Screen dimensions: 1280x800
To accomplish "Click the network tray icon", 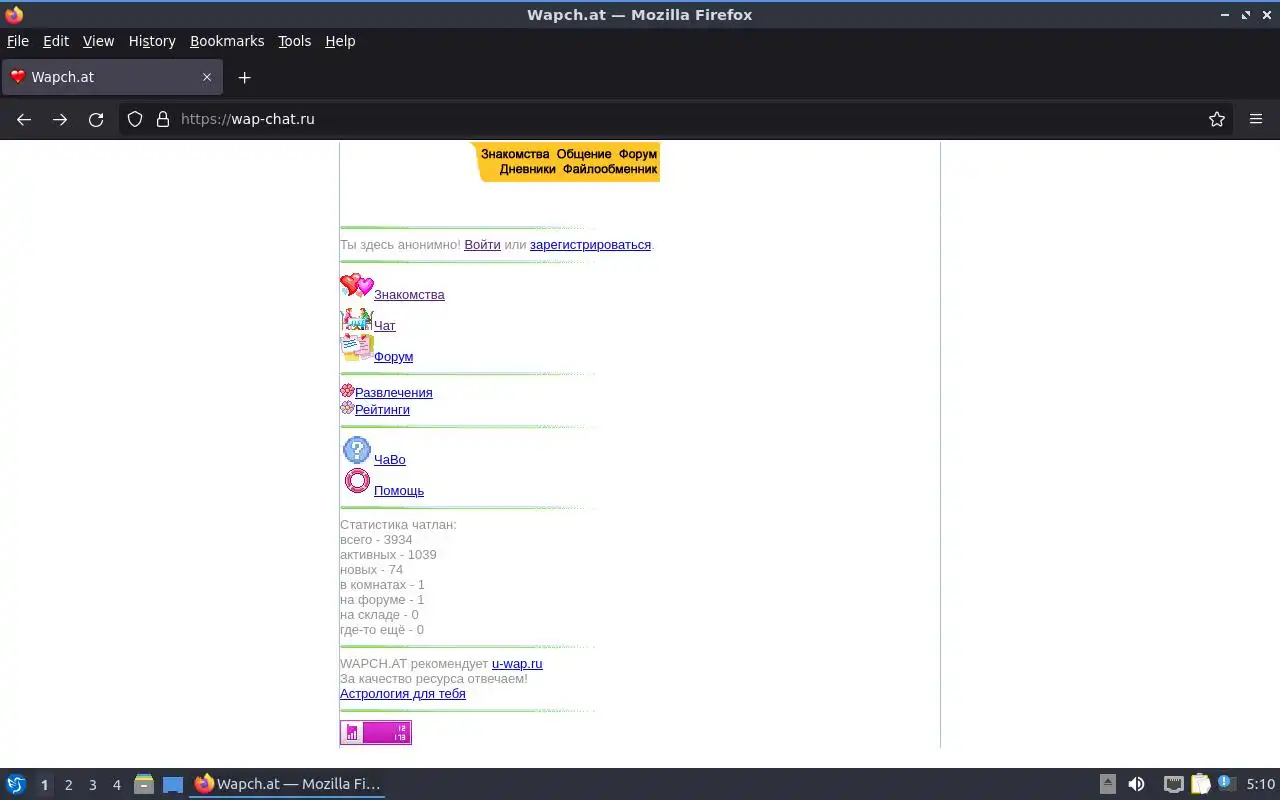I will point(1173,785).
